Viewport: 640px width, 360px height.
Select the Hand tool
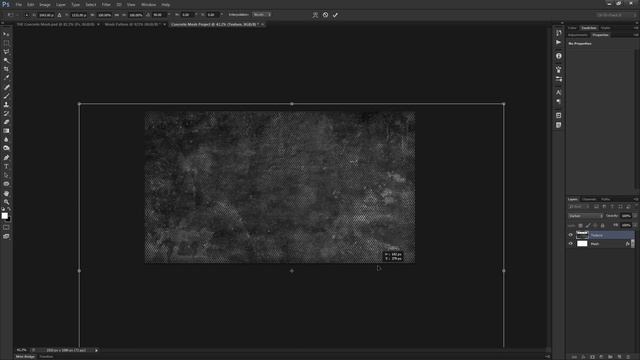pyautogui.click(x=6, y=193)
